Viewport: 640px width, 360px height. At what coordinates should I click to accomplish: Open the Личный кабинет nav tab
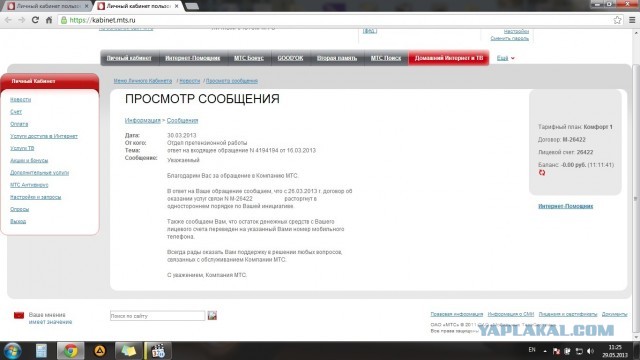point(129,58)
